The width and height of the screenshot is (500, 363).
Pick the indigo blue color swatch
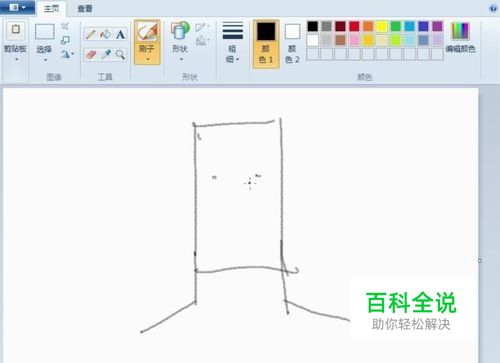coord(423,26)
